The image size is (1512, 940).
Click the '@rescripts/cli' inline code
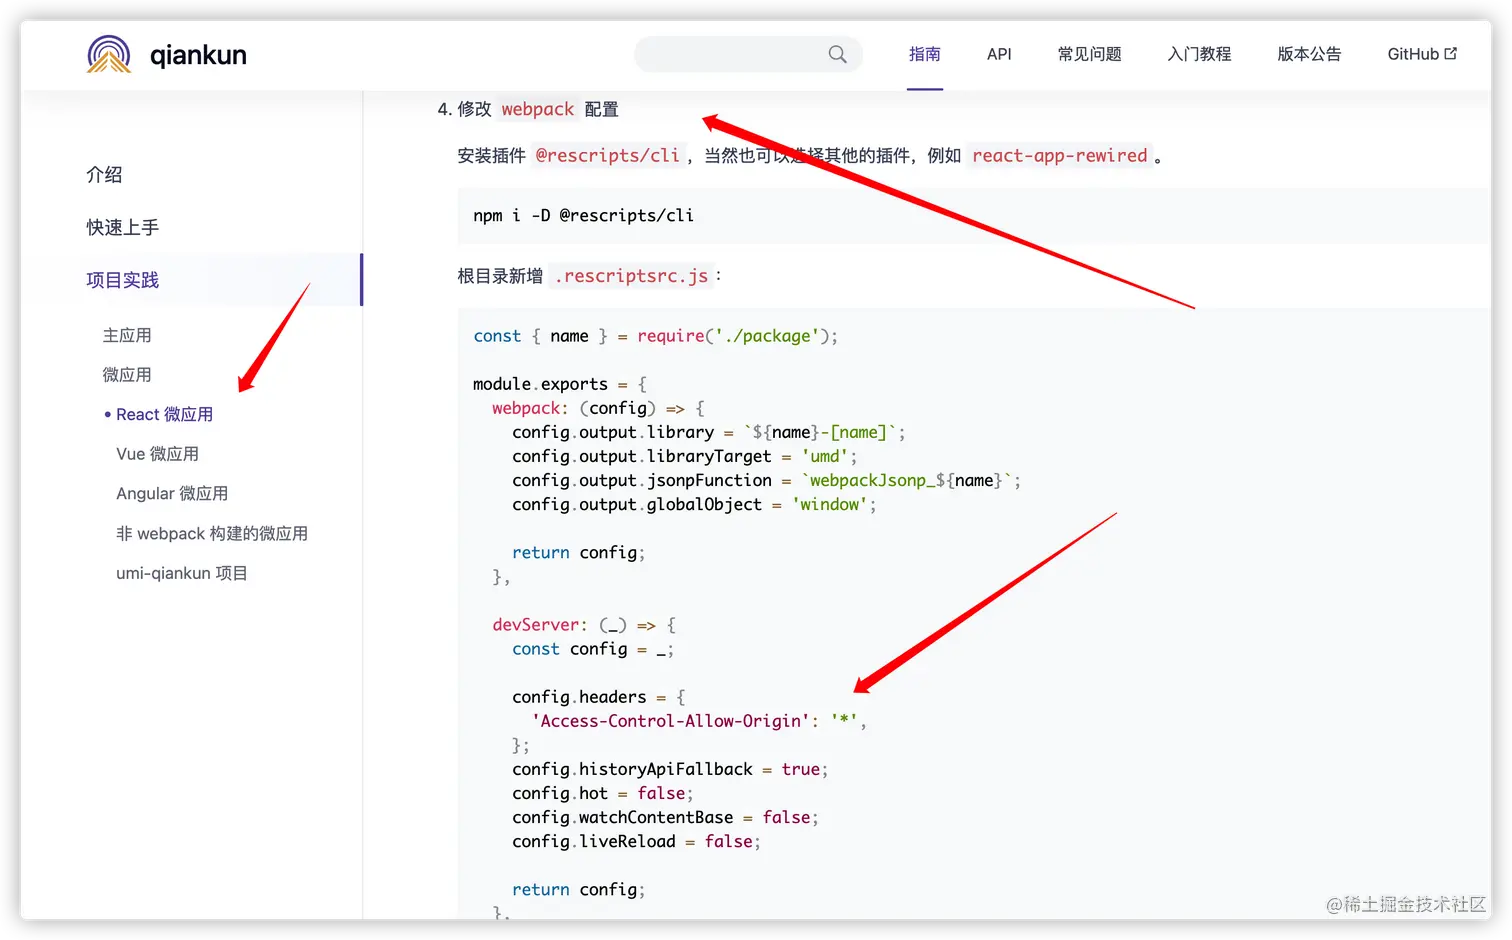(607, 156)
